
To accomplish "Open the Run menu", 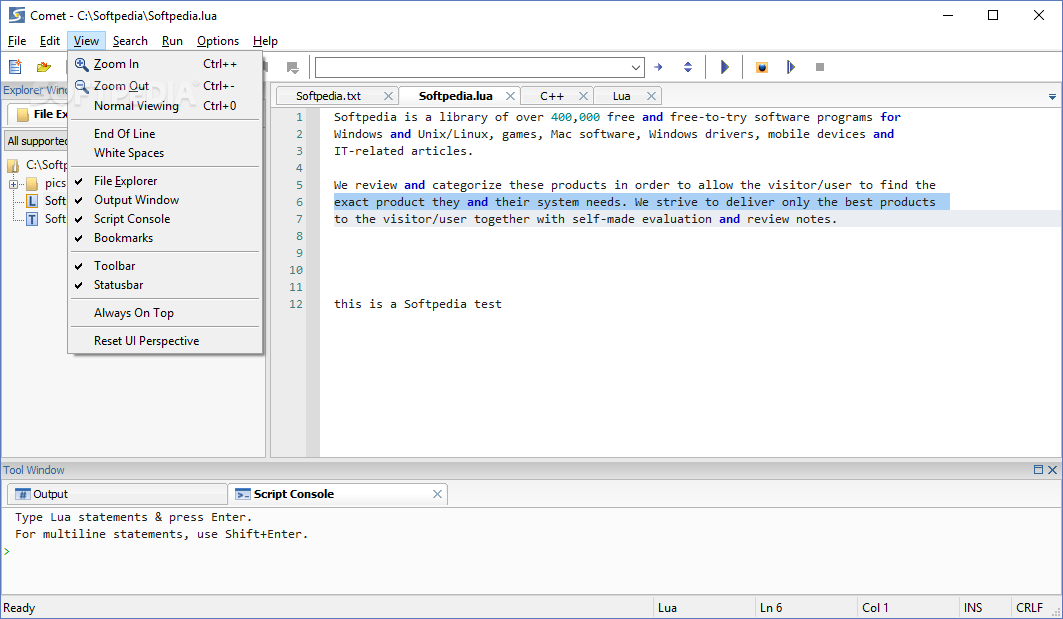I will point(172,41).
